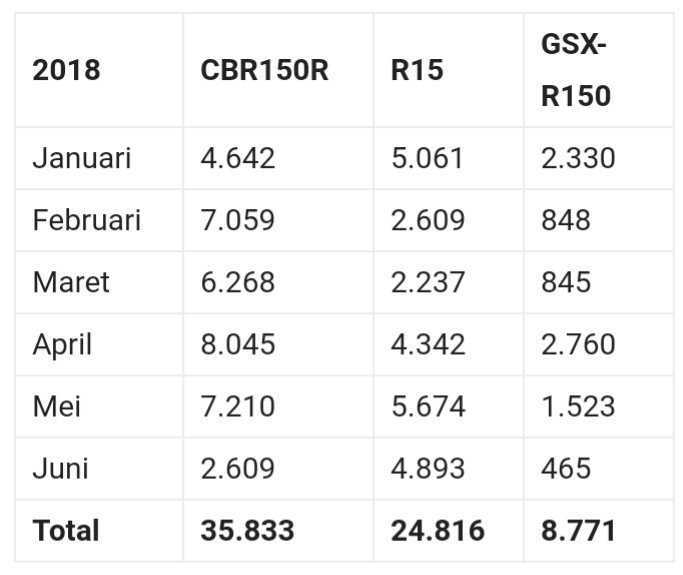Click the Total row label
683x575 pixels.
point(65,530)
